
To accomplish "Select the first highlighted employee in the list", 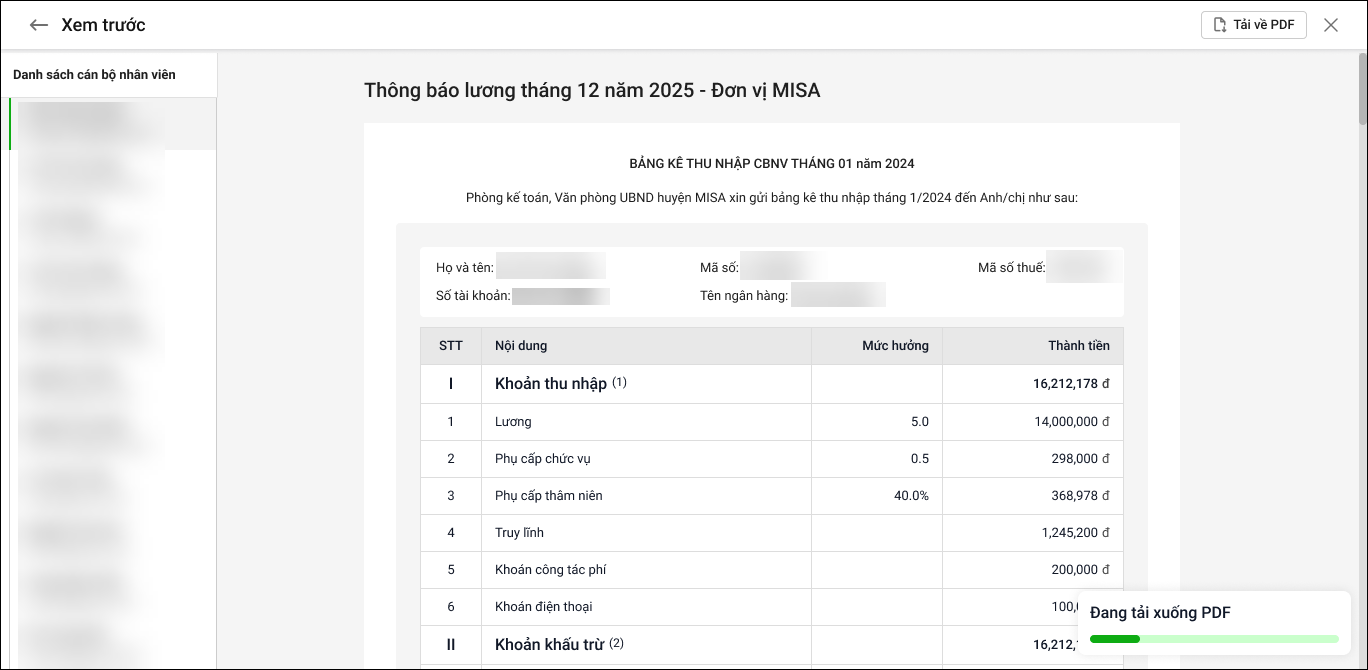I will [x=110, y=124].
